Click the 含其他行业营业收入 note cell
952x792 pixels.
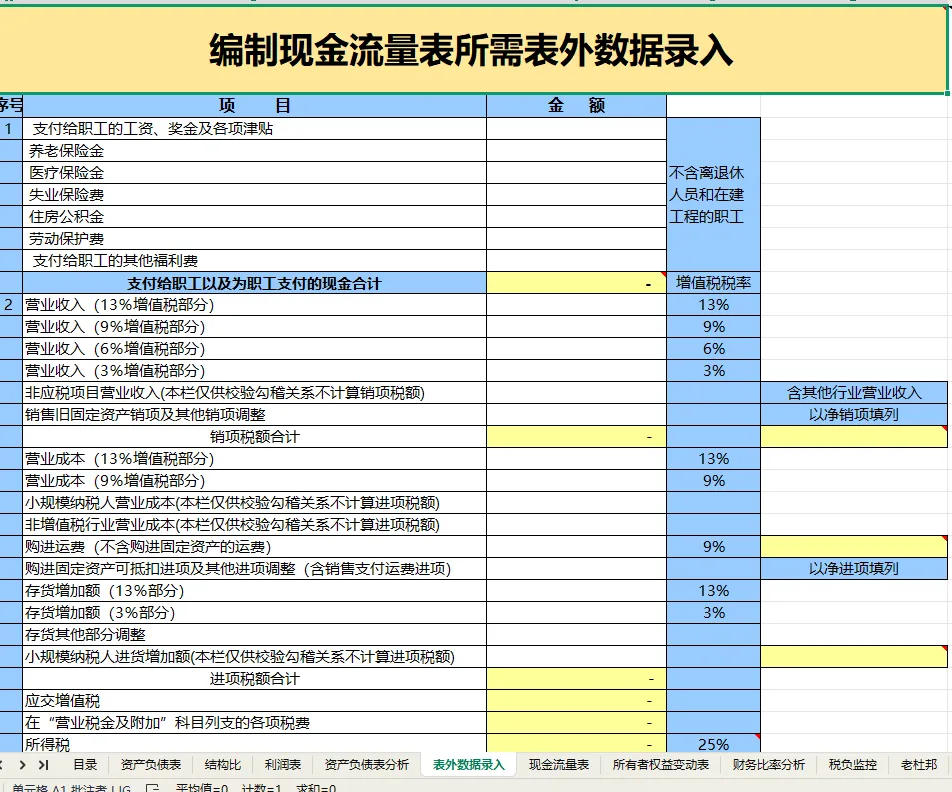pyautogui.click(x=854, y=393)
